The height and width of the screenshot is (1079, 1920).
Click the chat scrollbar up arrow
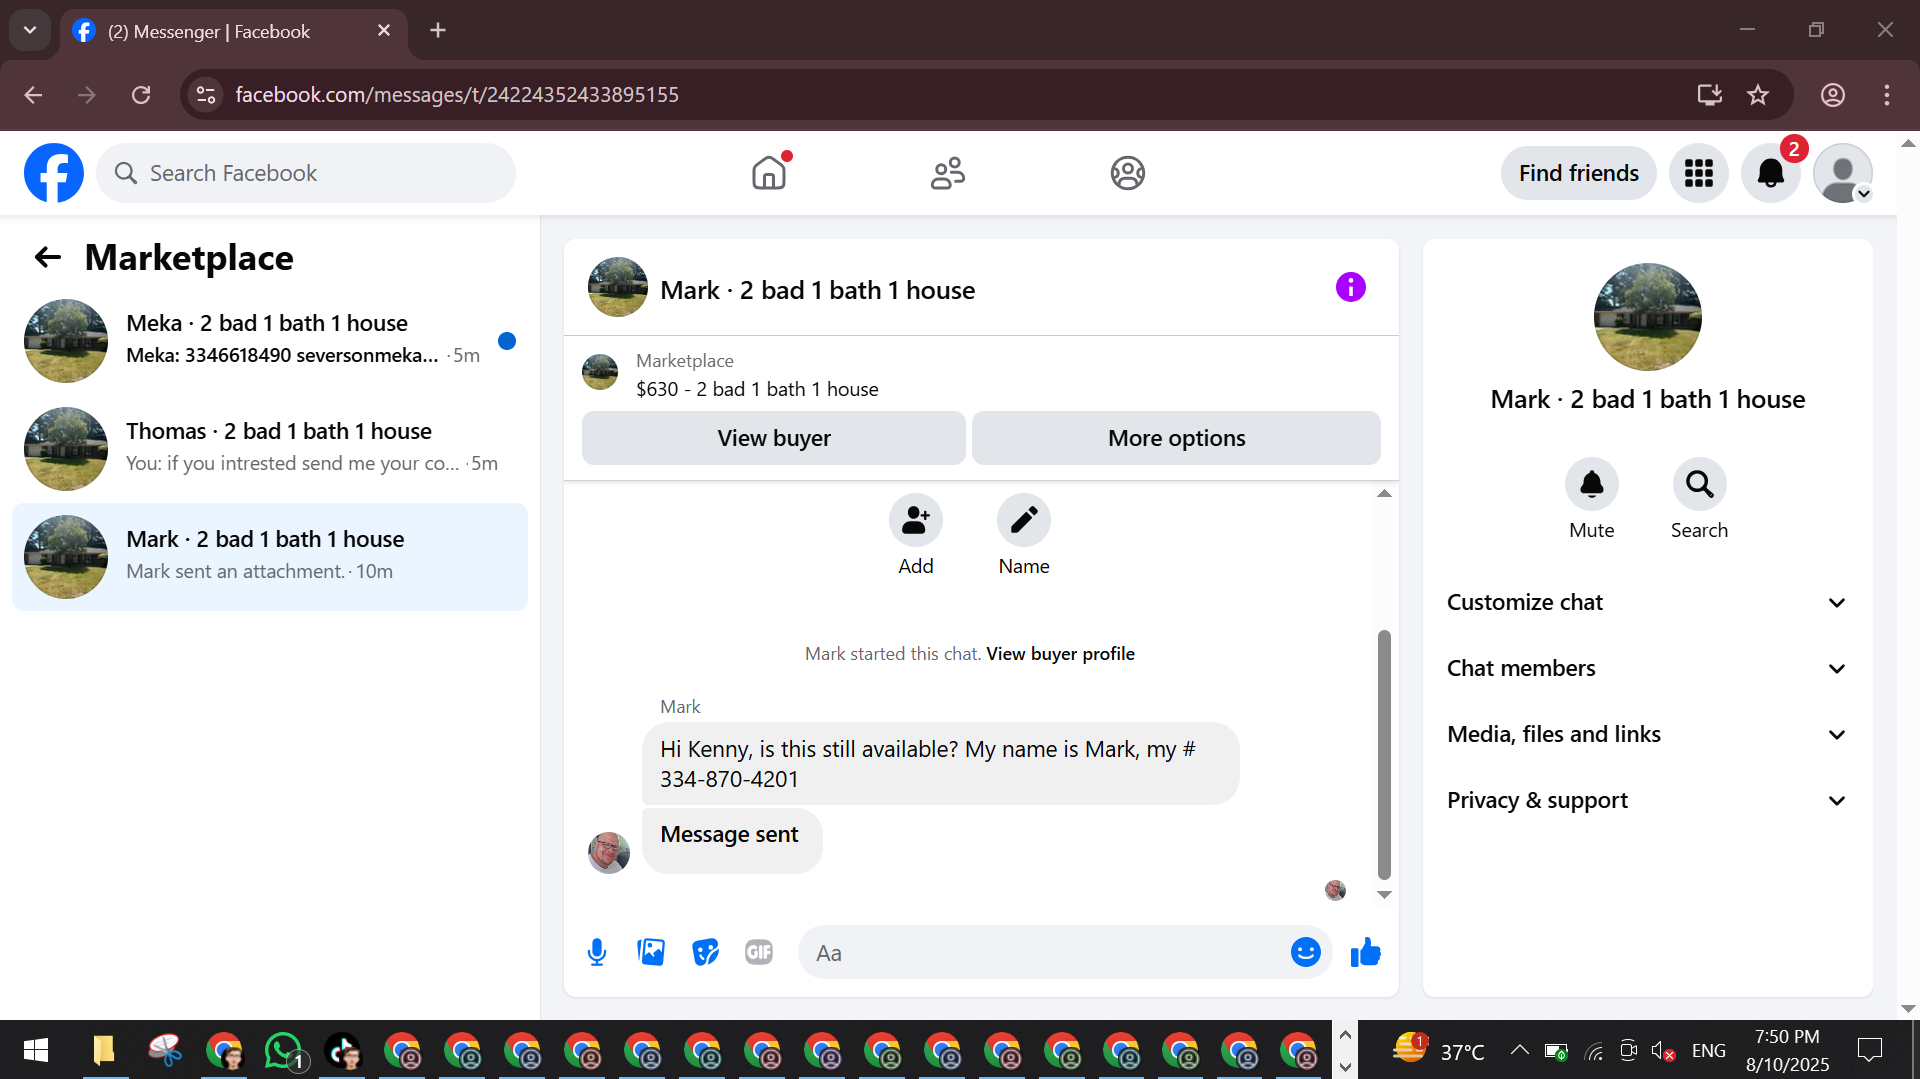tap(1384, 494)
